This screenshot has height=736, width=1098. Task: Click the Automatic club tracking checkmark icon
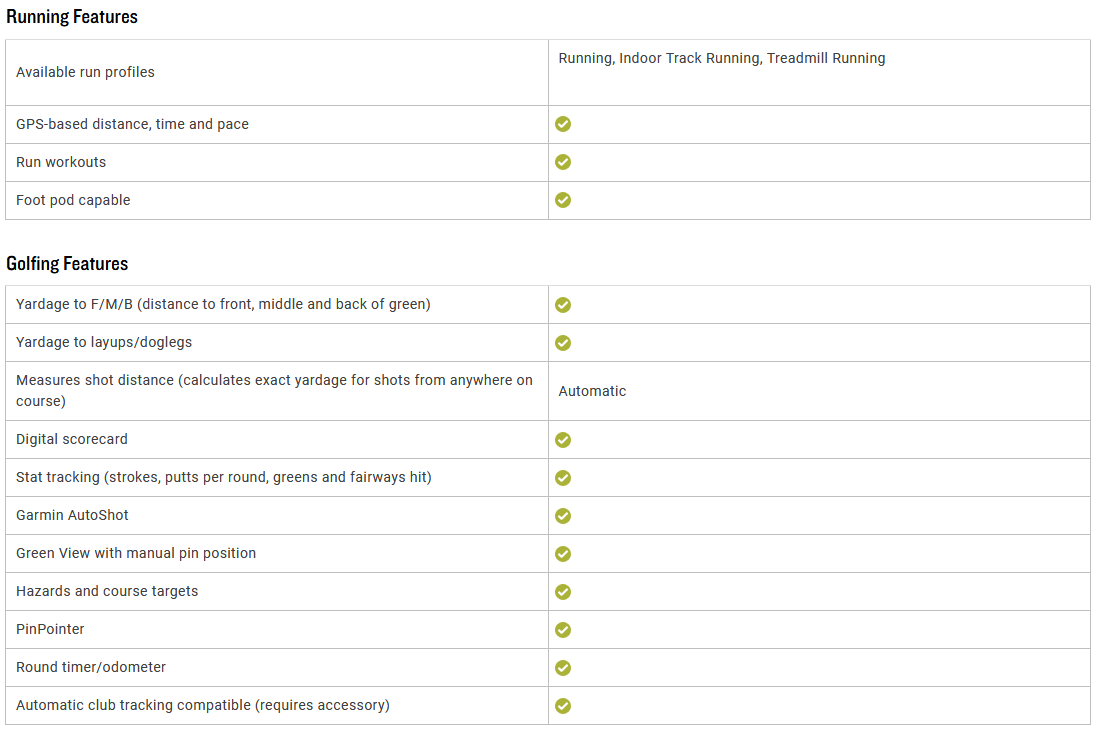pyautogui.click(x=563, y=706)
